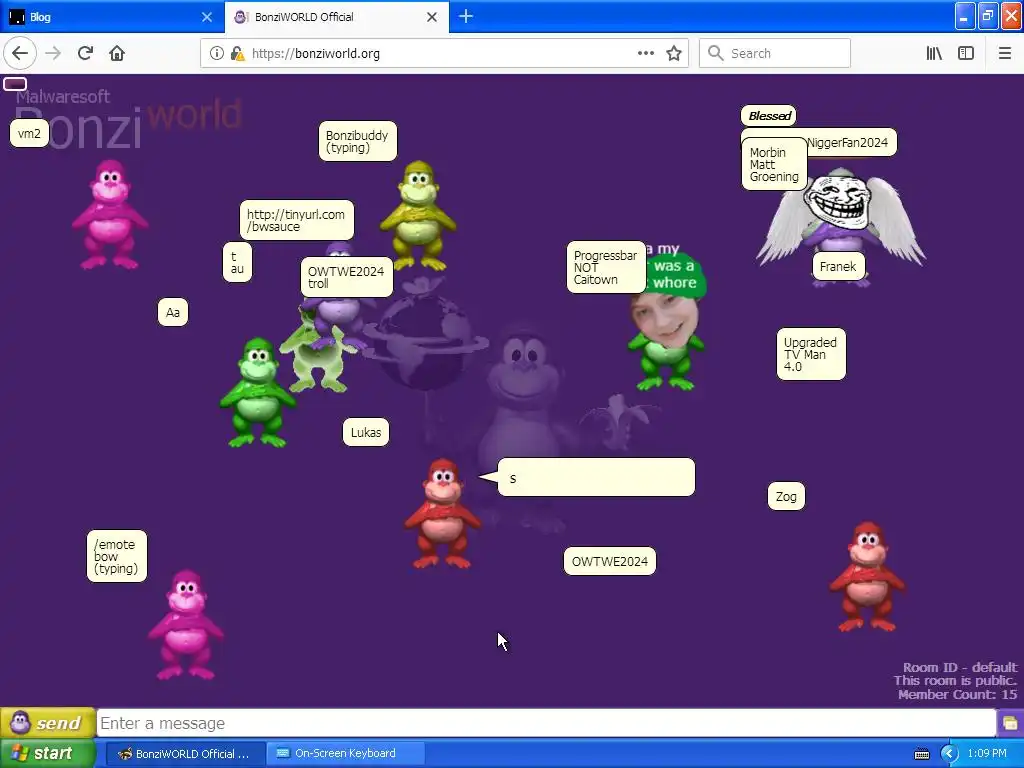Screen dimensions: 1024x768
Task: Open the browser home page icon
Action: tap(117, 53)
